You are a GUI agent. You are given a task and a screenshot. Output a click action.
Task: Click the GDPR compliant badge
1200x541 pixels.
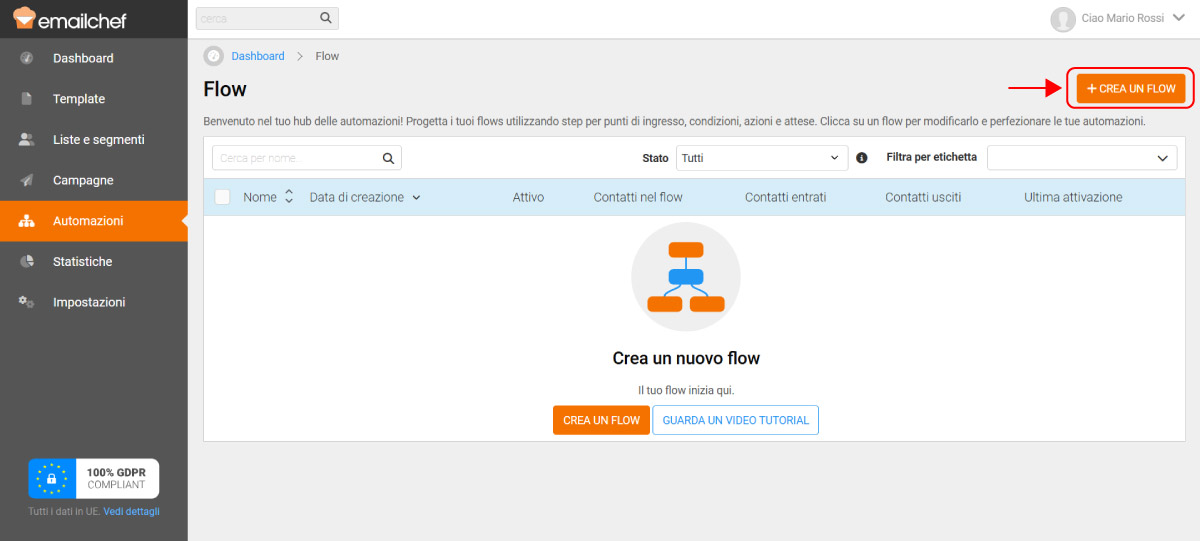click(93, 479)
